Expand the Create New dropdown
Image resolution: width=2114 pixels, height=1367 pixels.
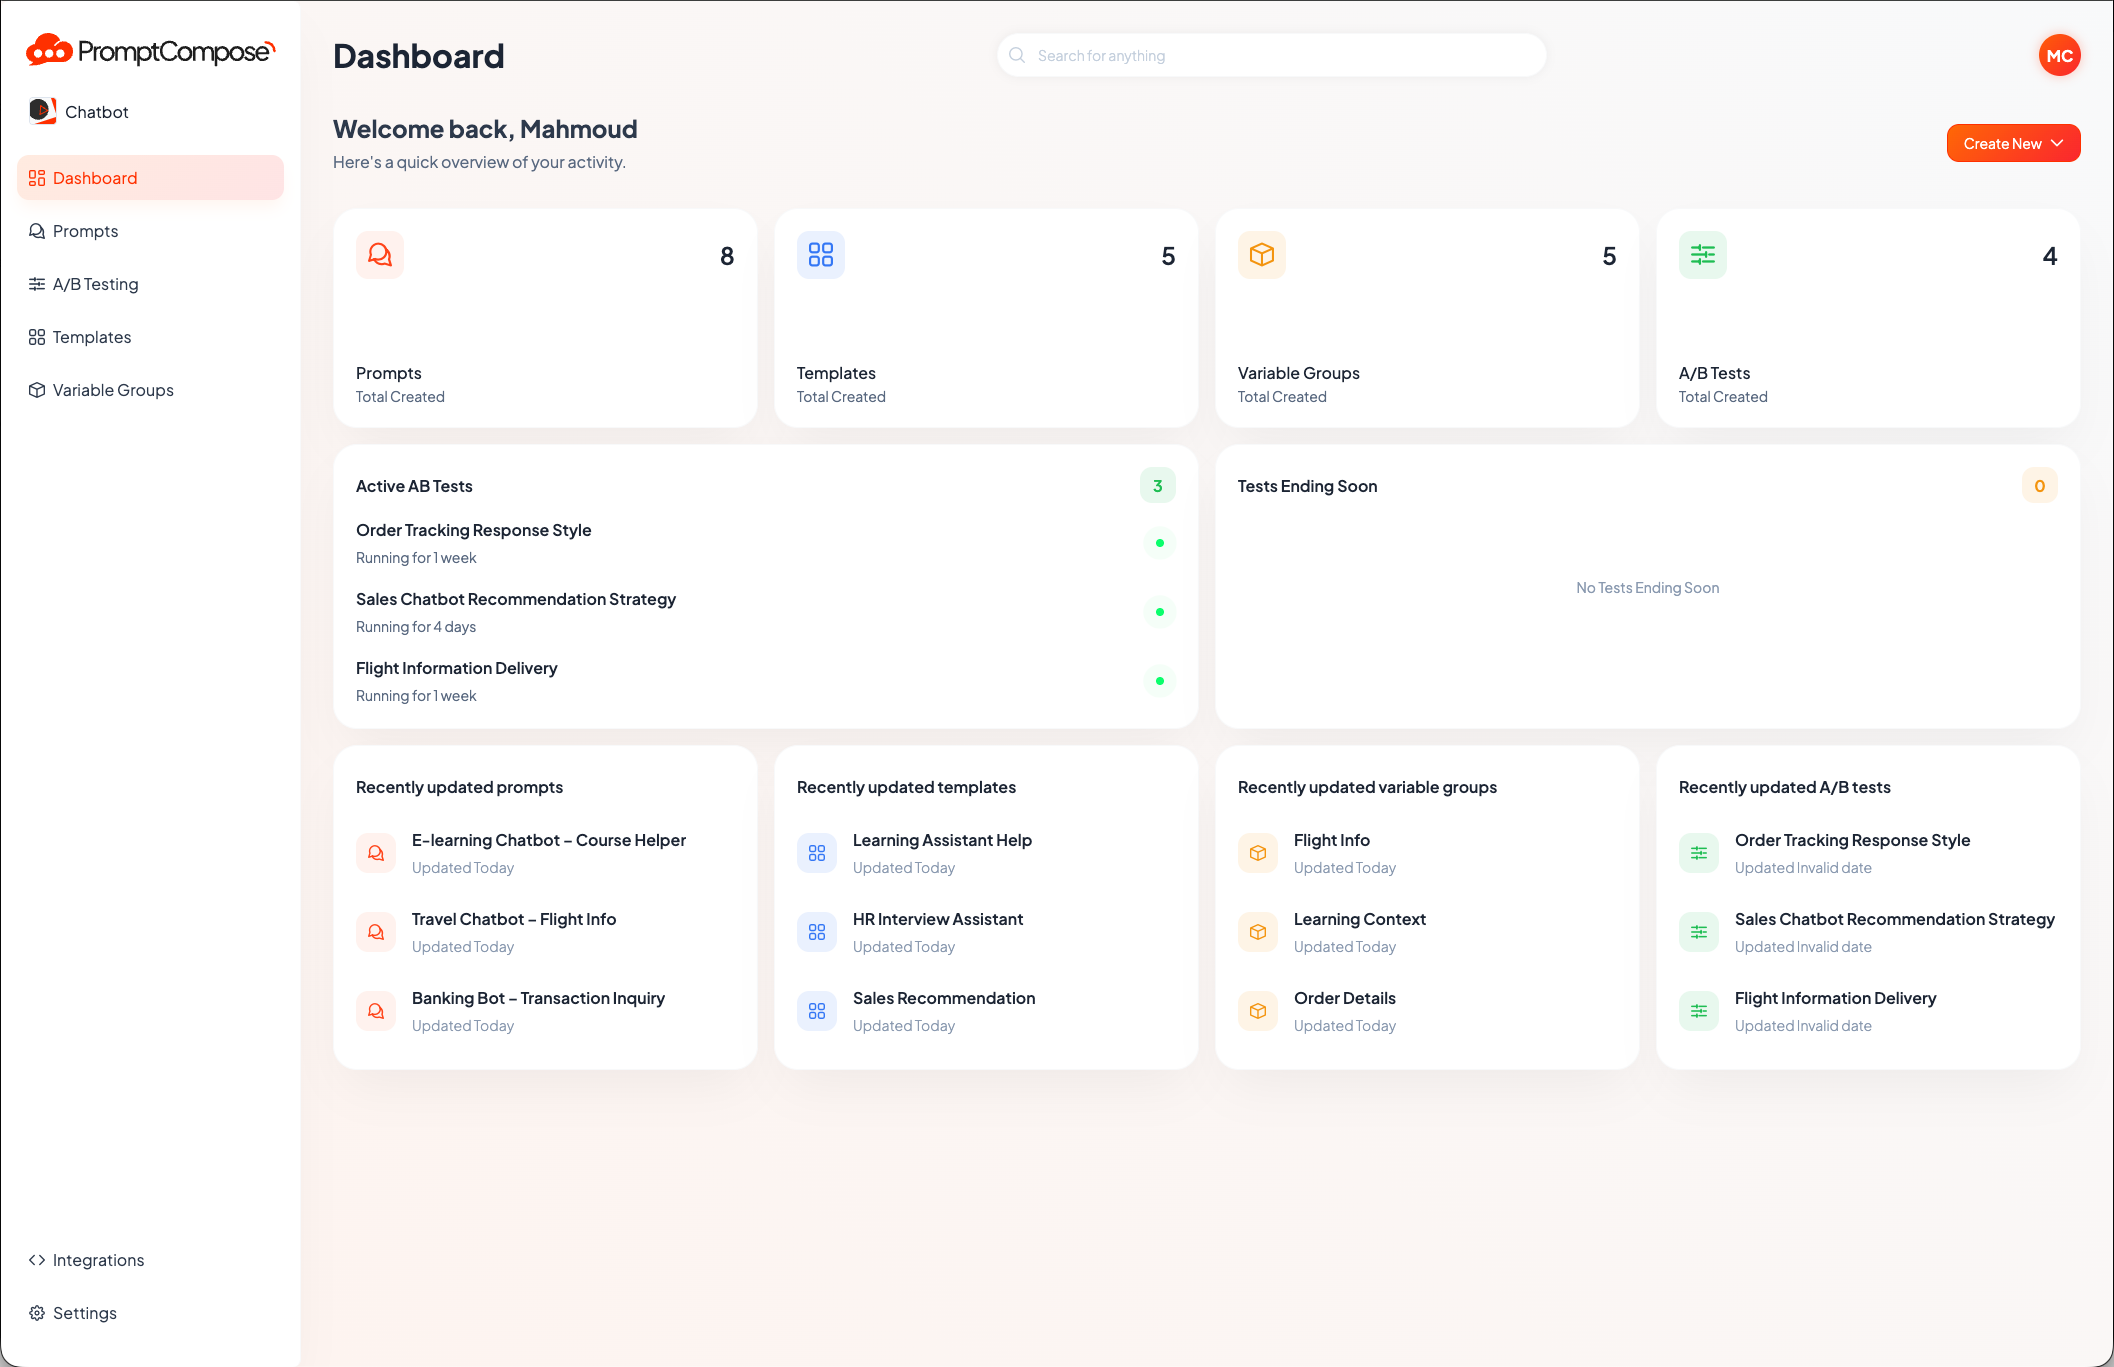click(x=2013, y=143)
